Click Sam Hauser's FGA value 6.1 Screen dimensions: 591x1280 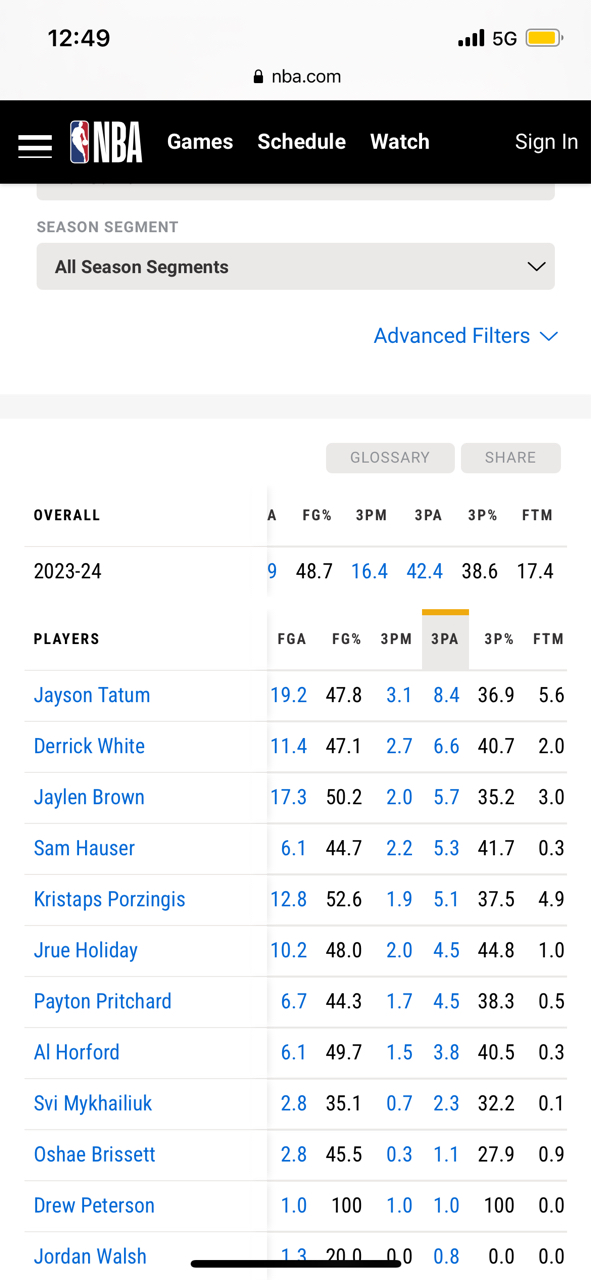[x=294, y=848]
